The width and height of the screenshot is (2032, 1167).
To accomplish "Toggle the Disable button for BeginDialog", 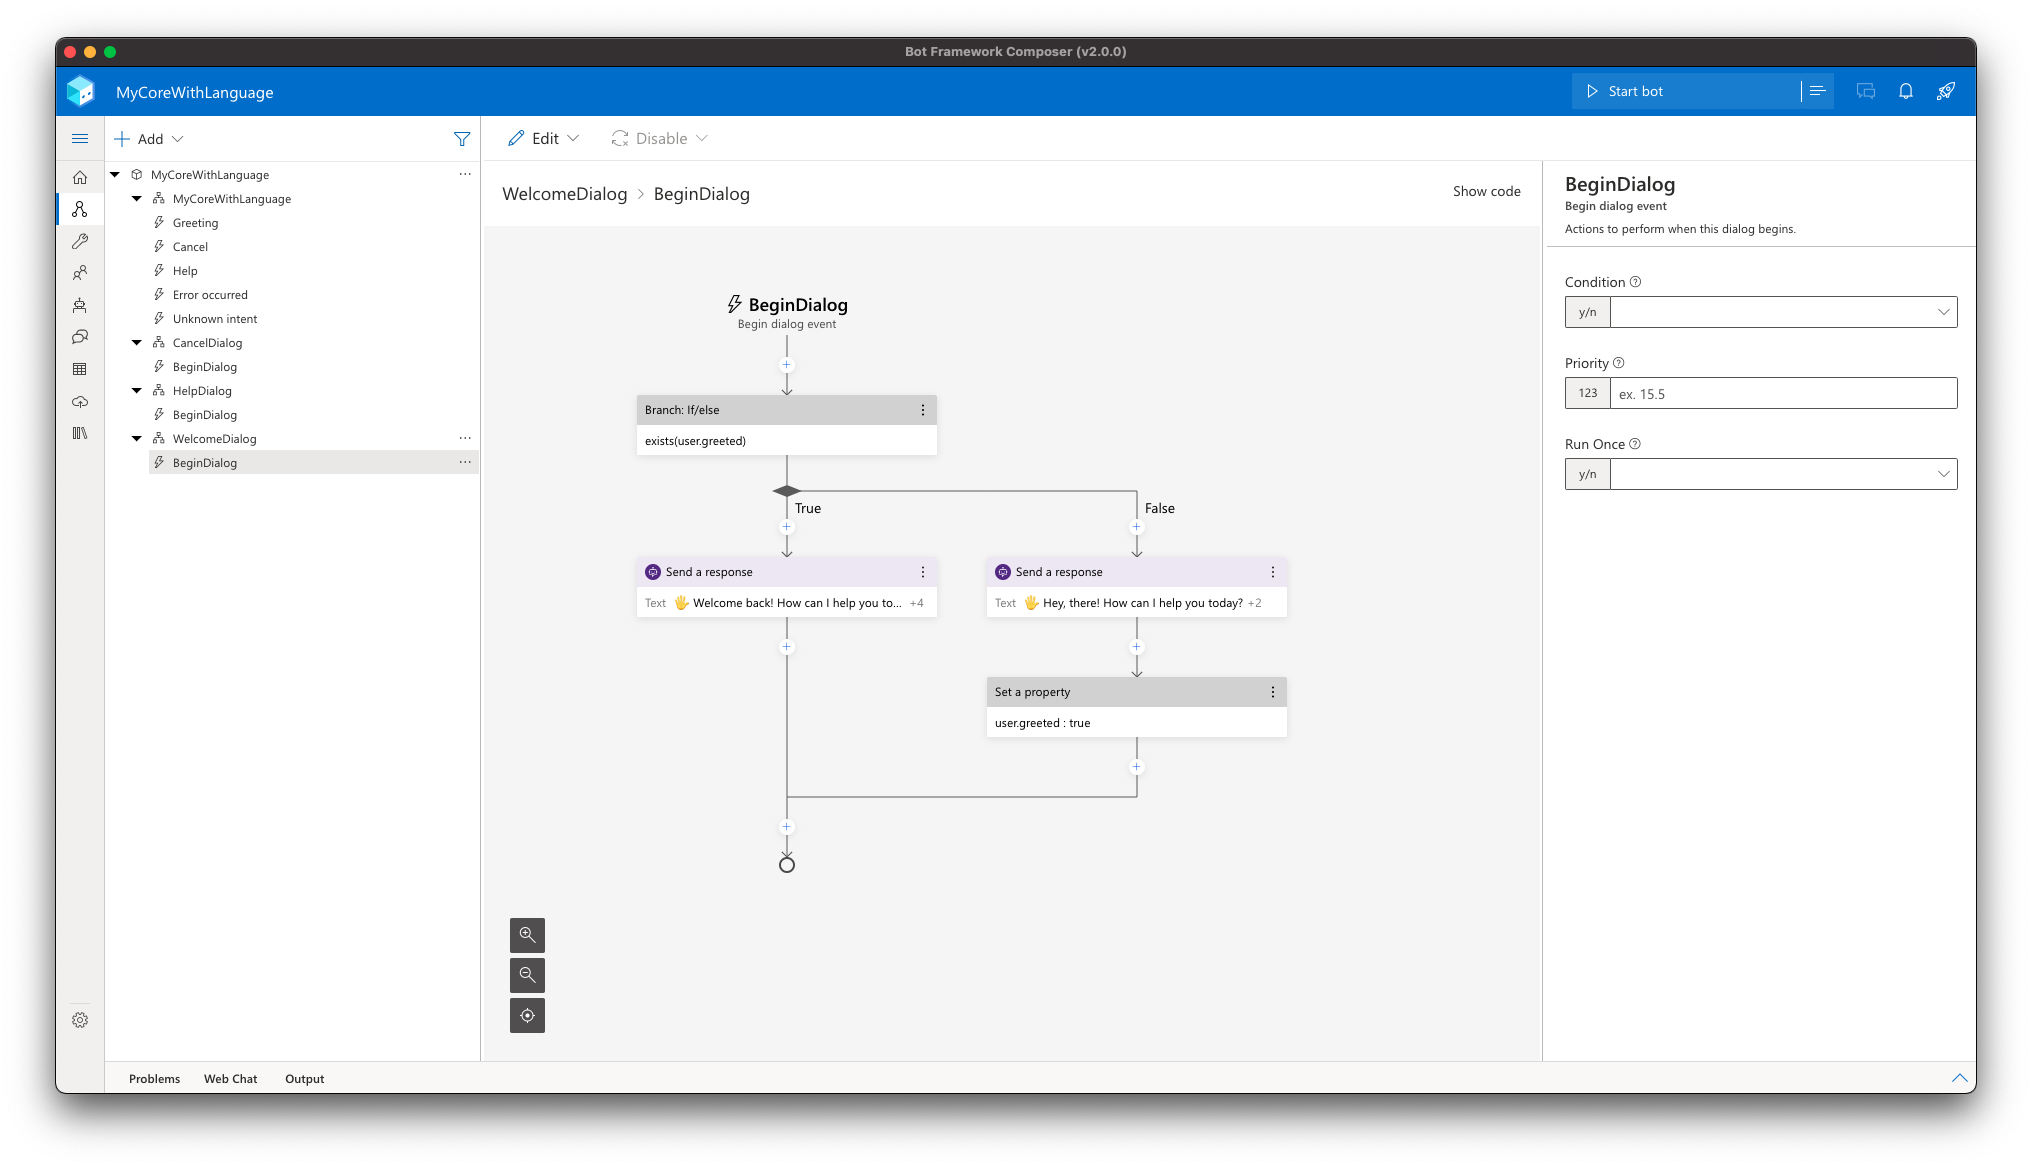I will (662, 138).
